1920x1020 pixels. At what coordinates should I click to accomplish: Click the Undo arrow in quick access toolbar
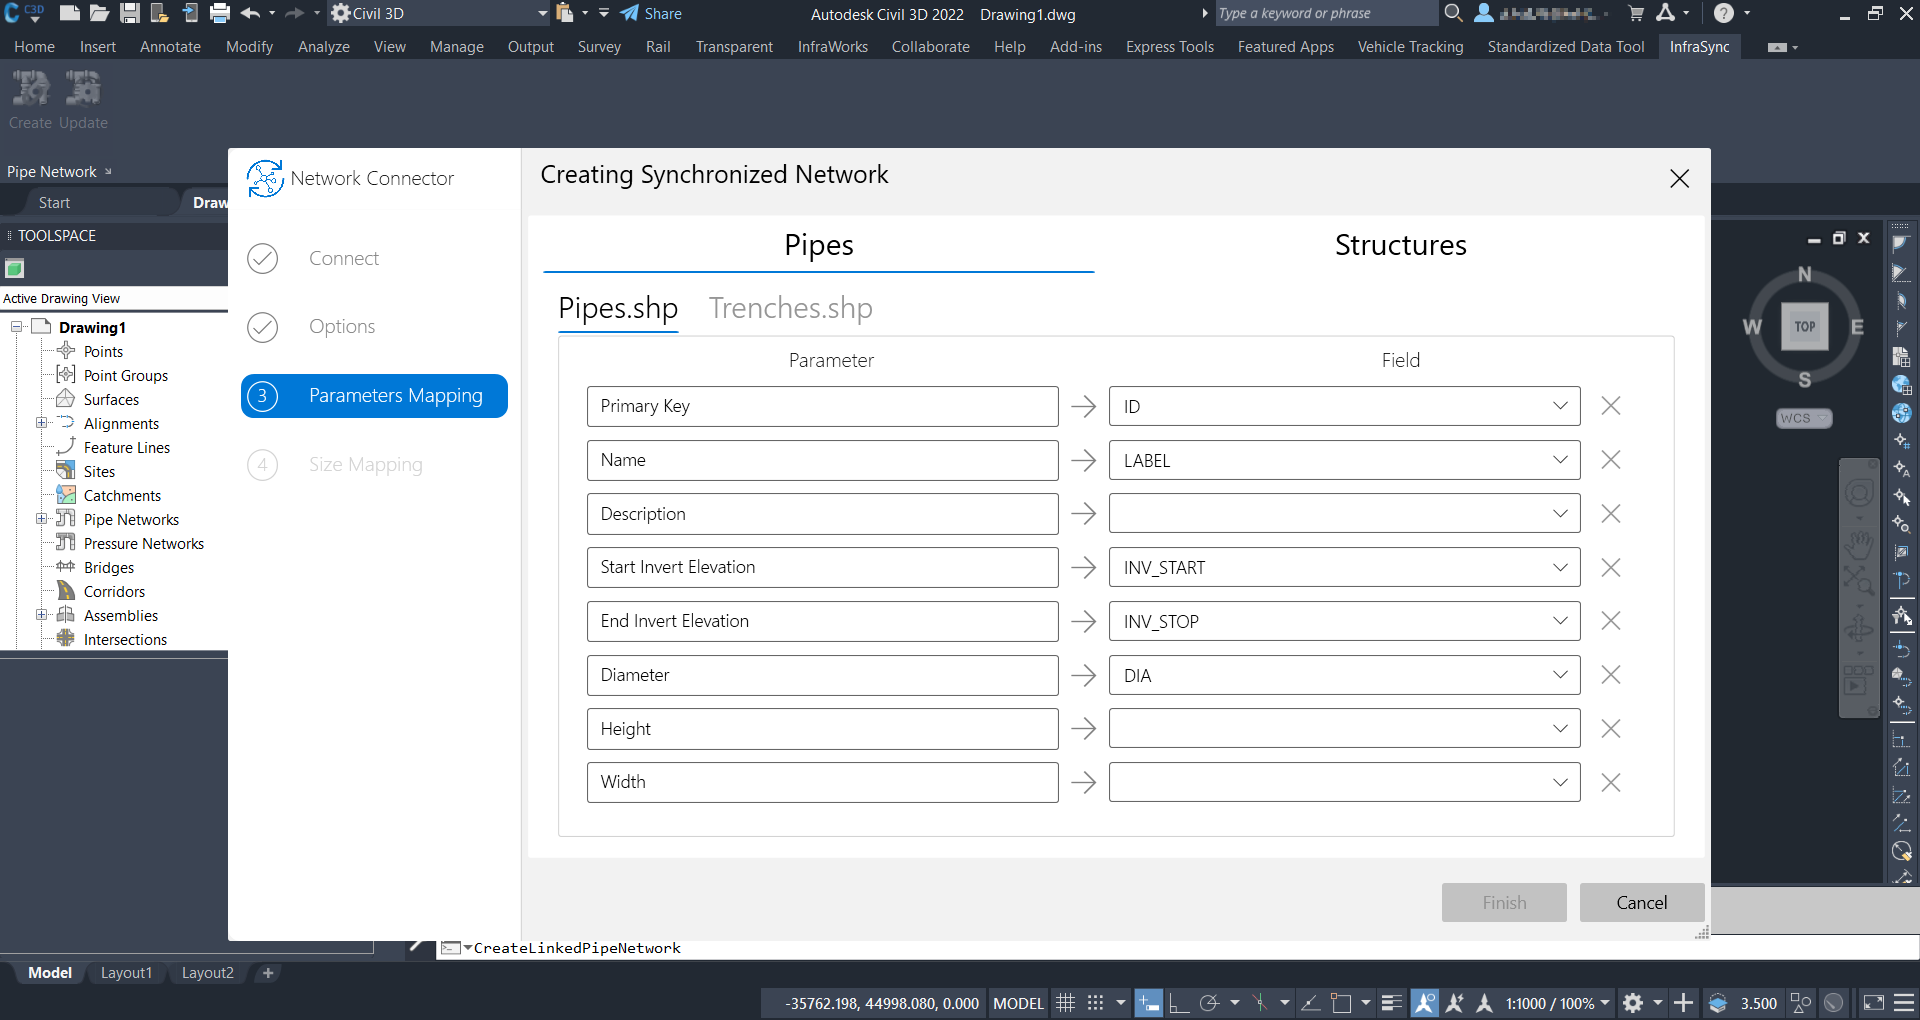[250, 13]
